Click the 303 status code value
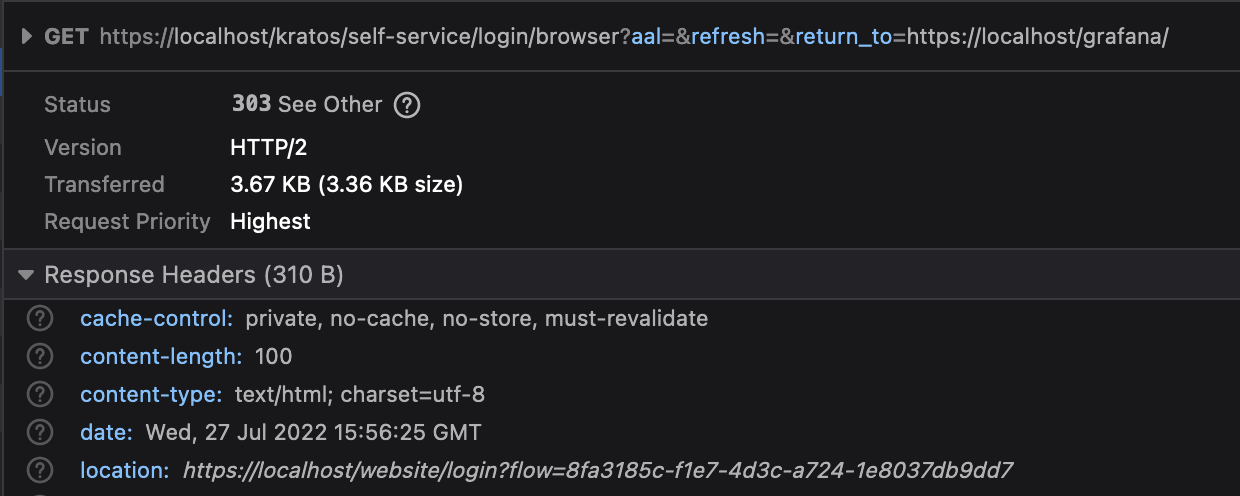Image resolution: width=1240 pixels, height=496 pixels. click(251, 104)
